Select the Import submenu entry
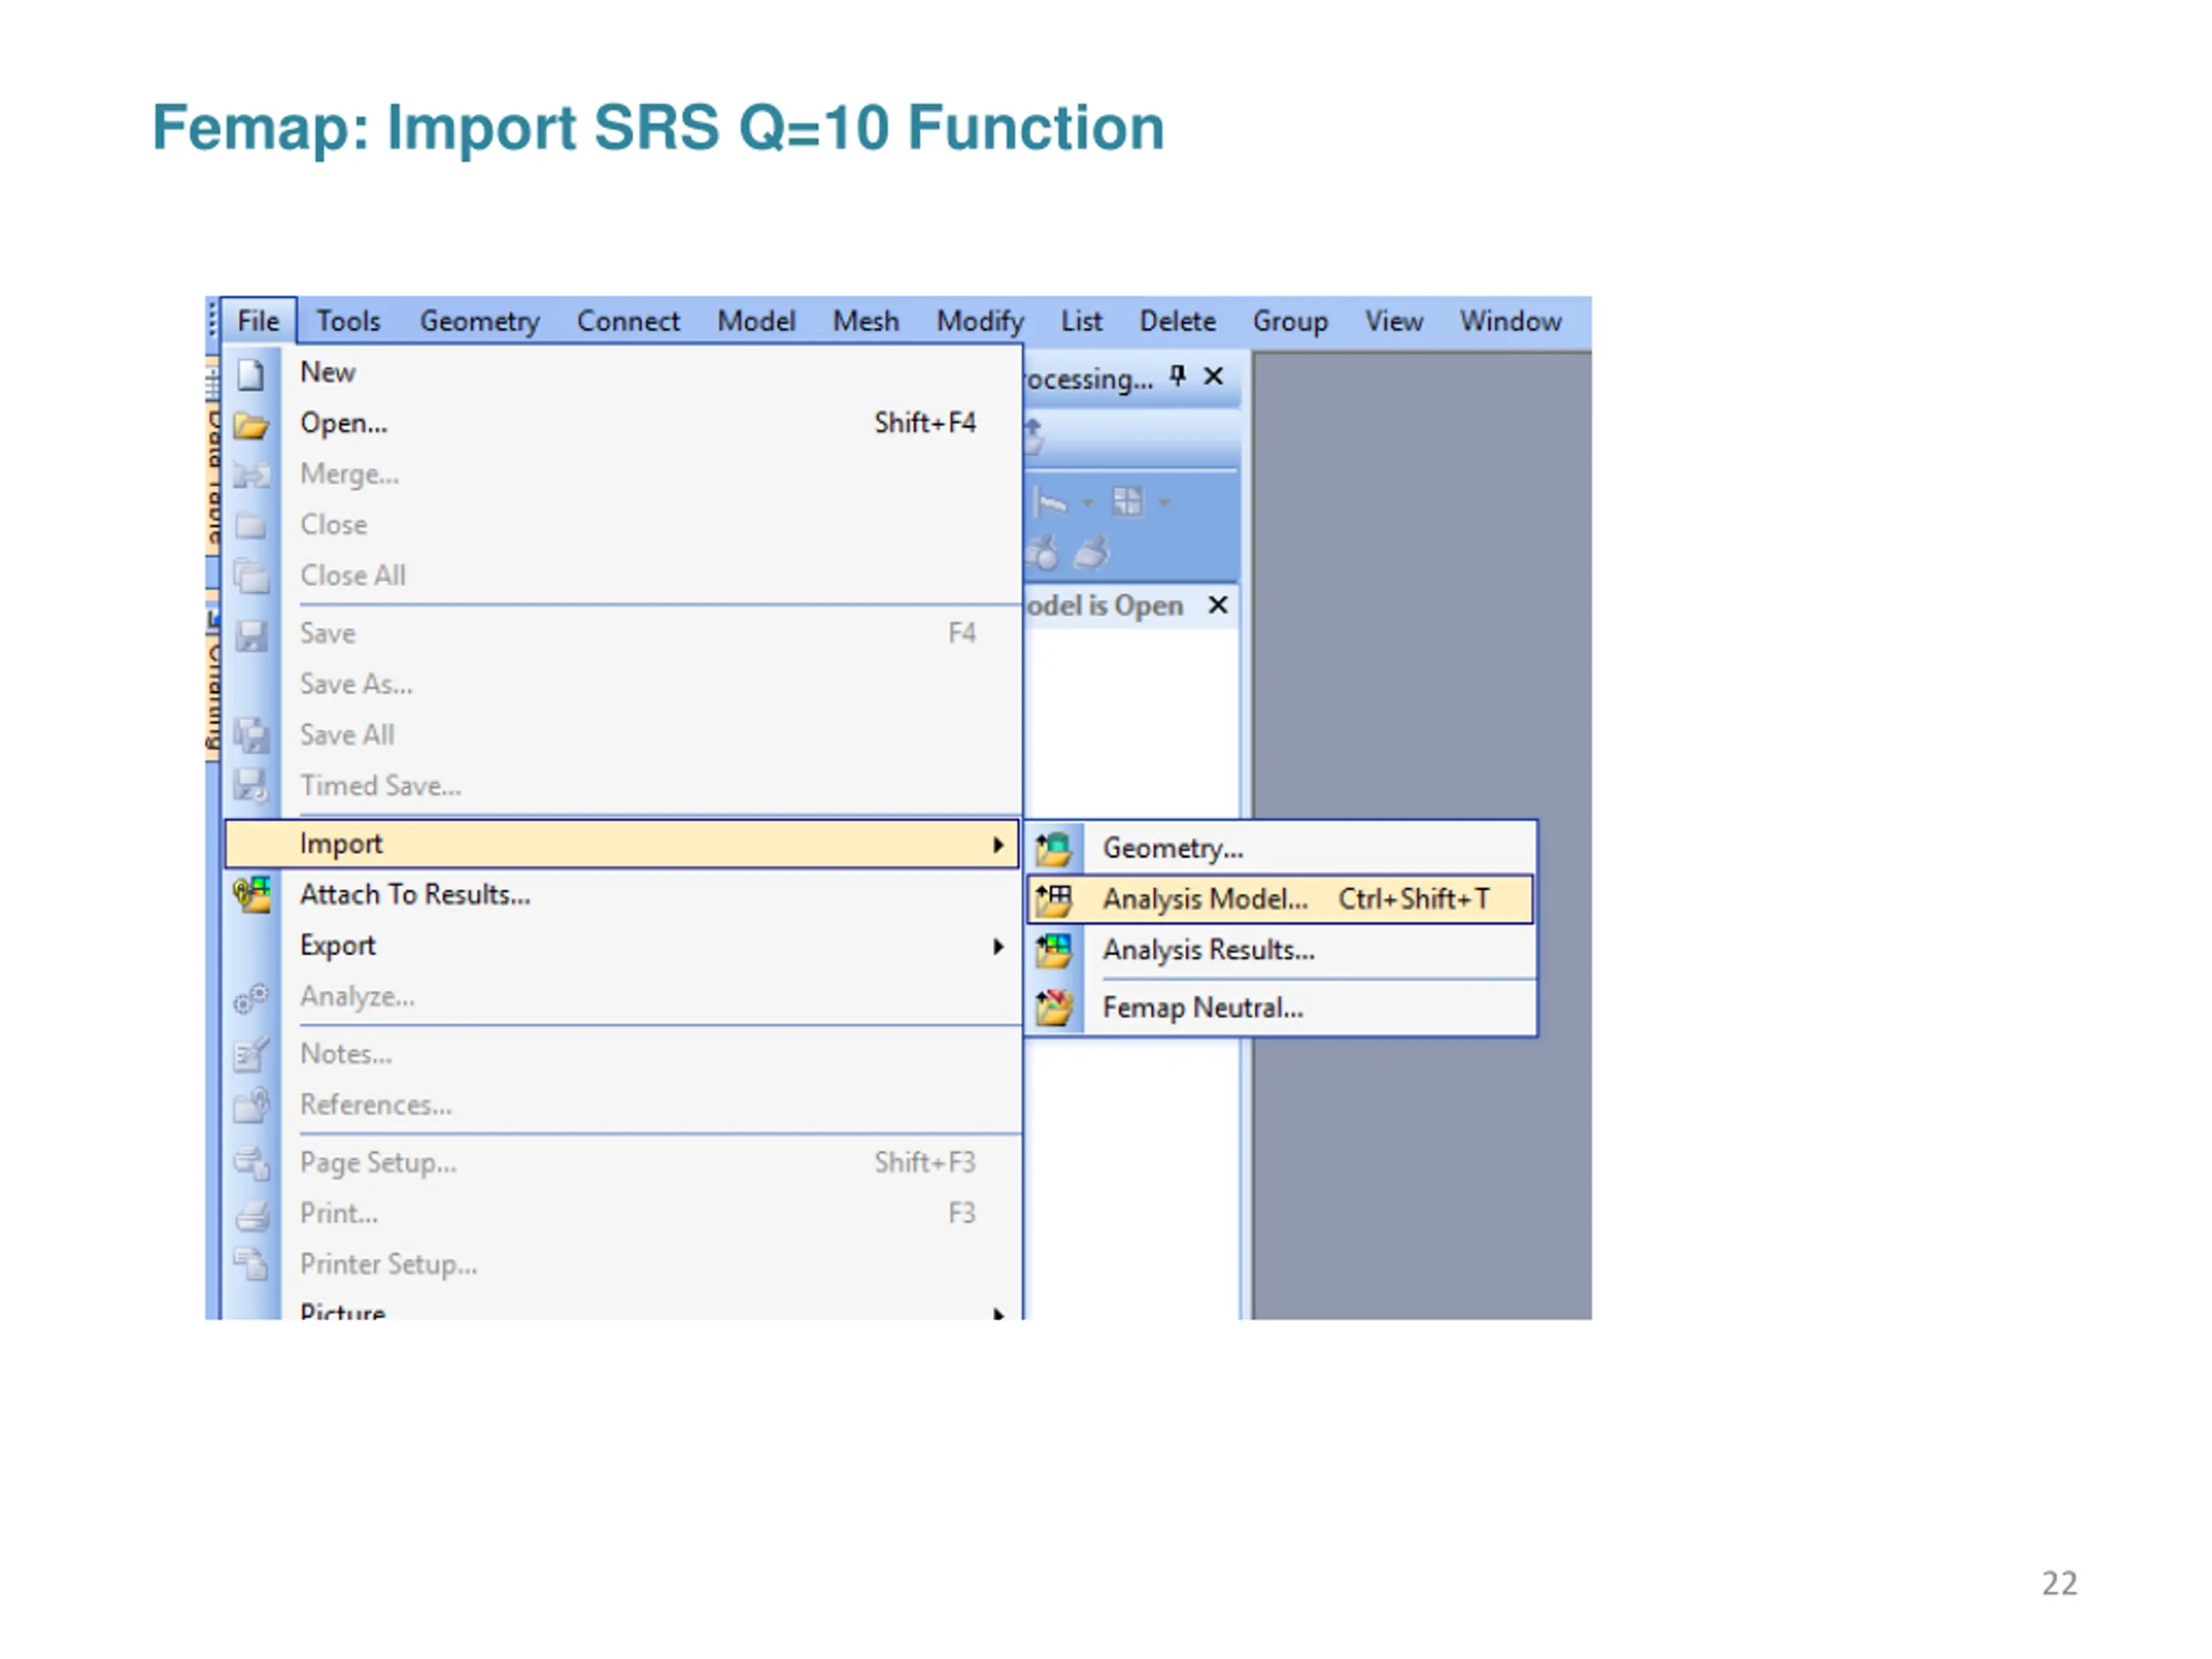Image resolution: width=2212 pixels, height=1659 pixels. [x=622, y=844]
